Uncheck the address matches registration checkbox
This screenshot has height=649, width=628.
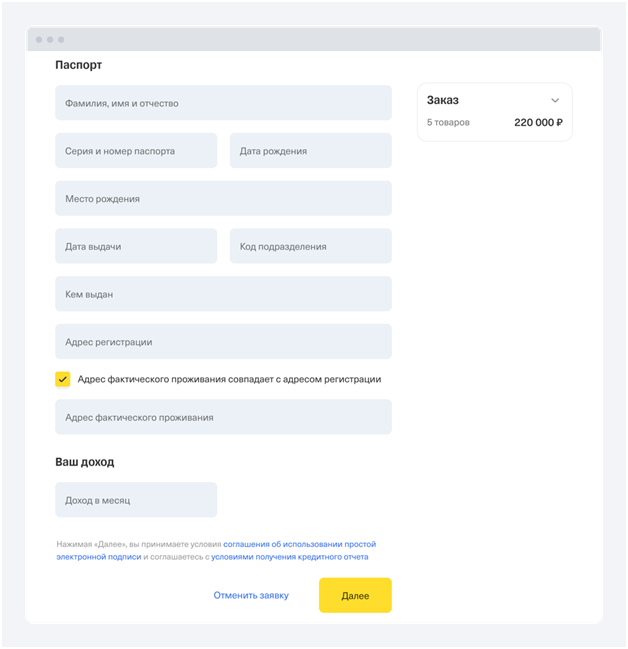point(63,380)
